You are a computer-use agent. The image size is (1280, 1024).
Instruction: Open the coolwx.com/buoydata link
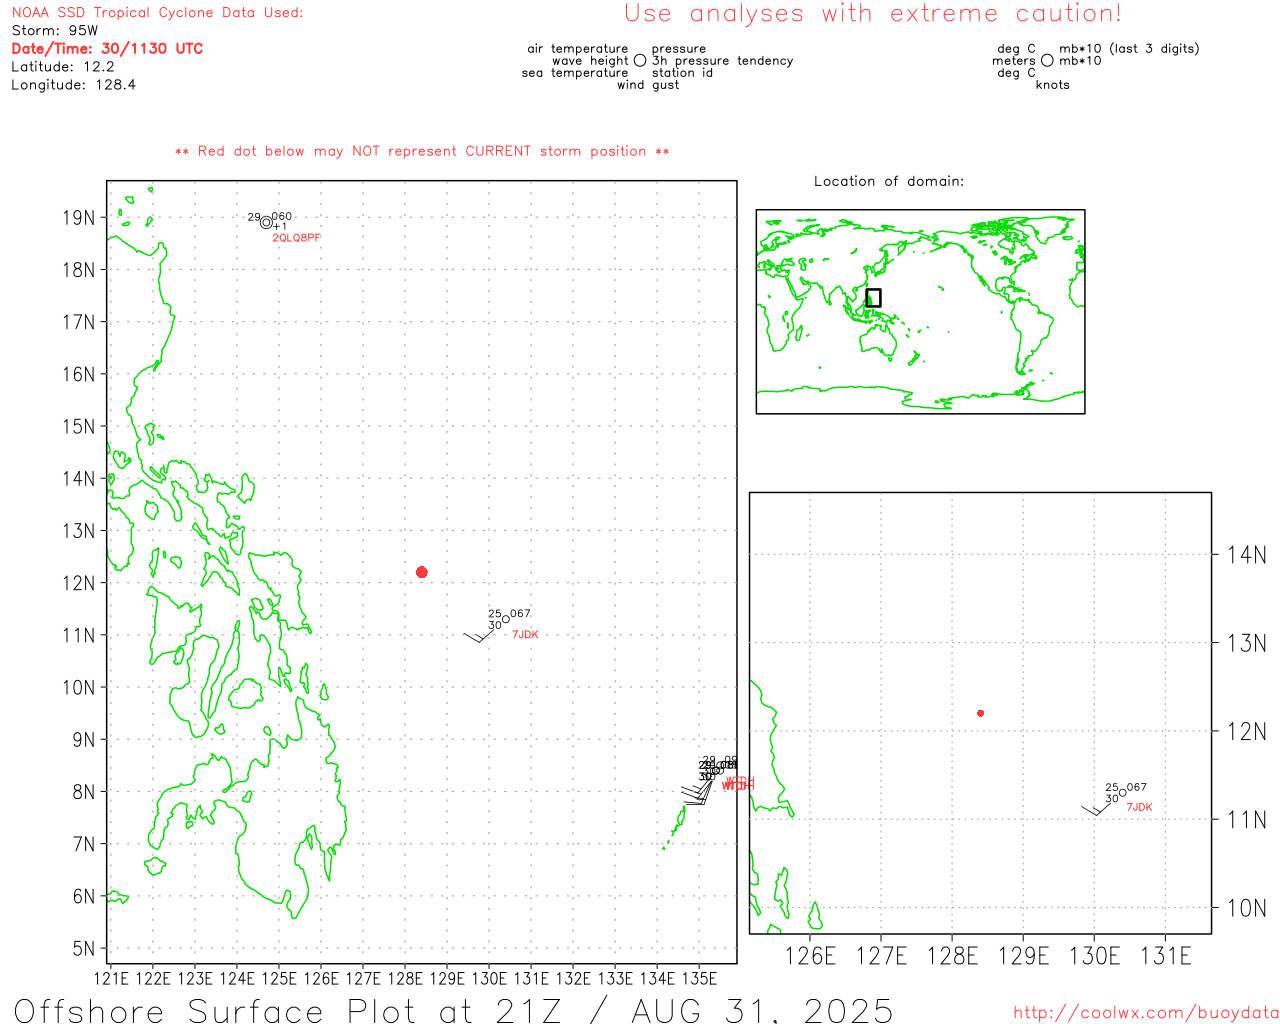coord(1146,1013)
